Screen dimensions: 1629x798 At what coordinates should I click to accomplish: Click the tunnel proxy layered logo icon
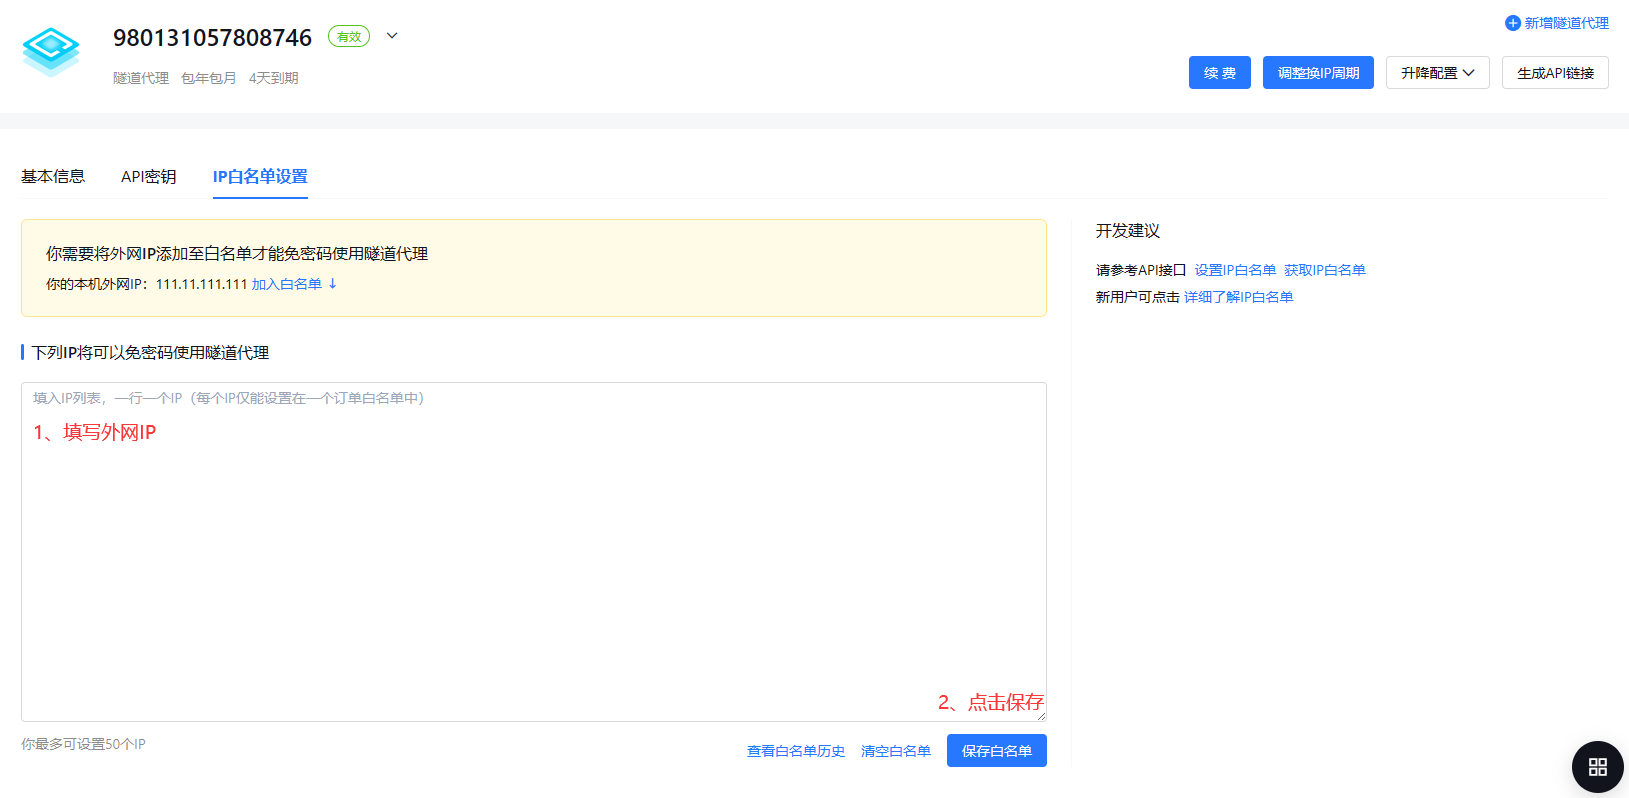tap(51, 52)
